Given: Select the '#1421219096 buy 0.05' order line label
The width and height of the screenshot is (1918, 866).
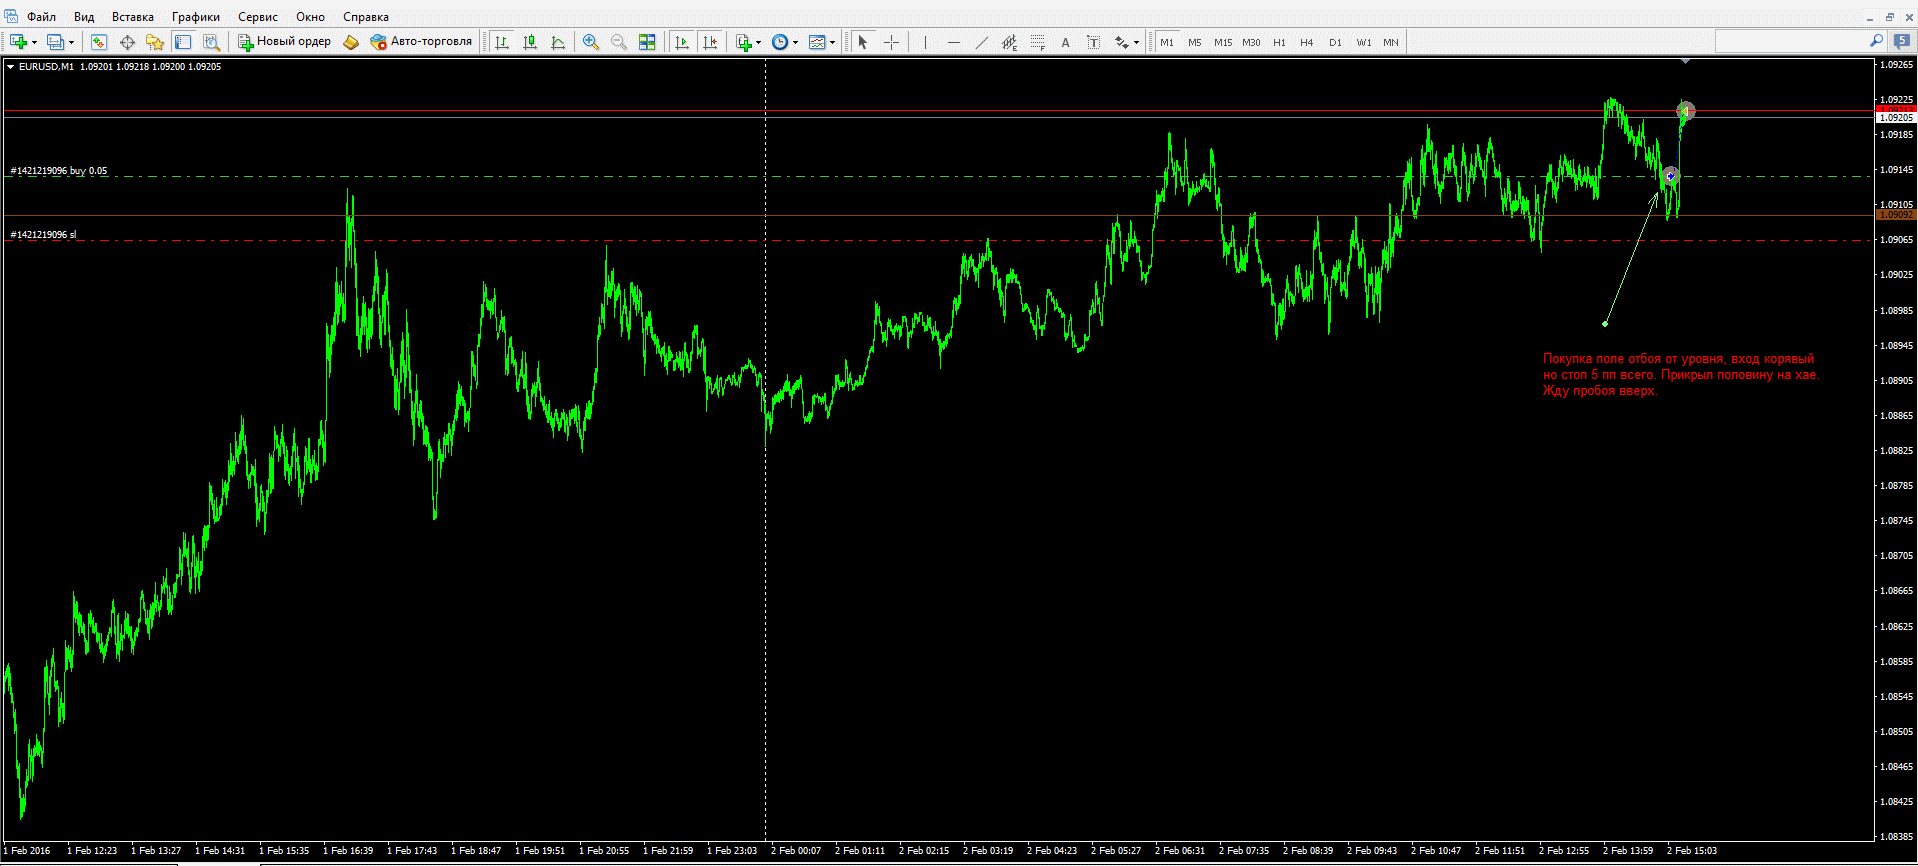Looking at the screenshot, I should pos(59,171).
